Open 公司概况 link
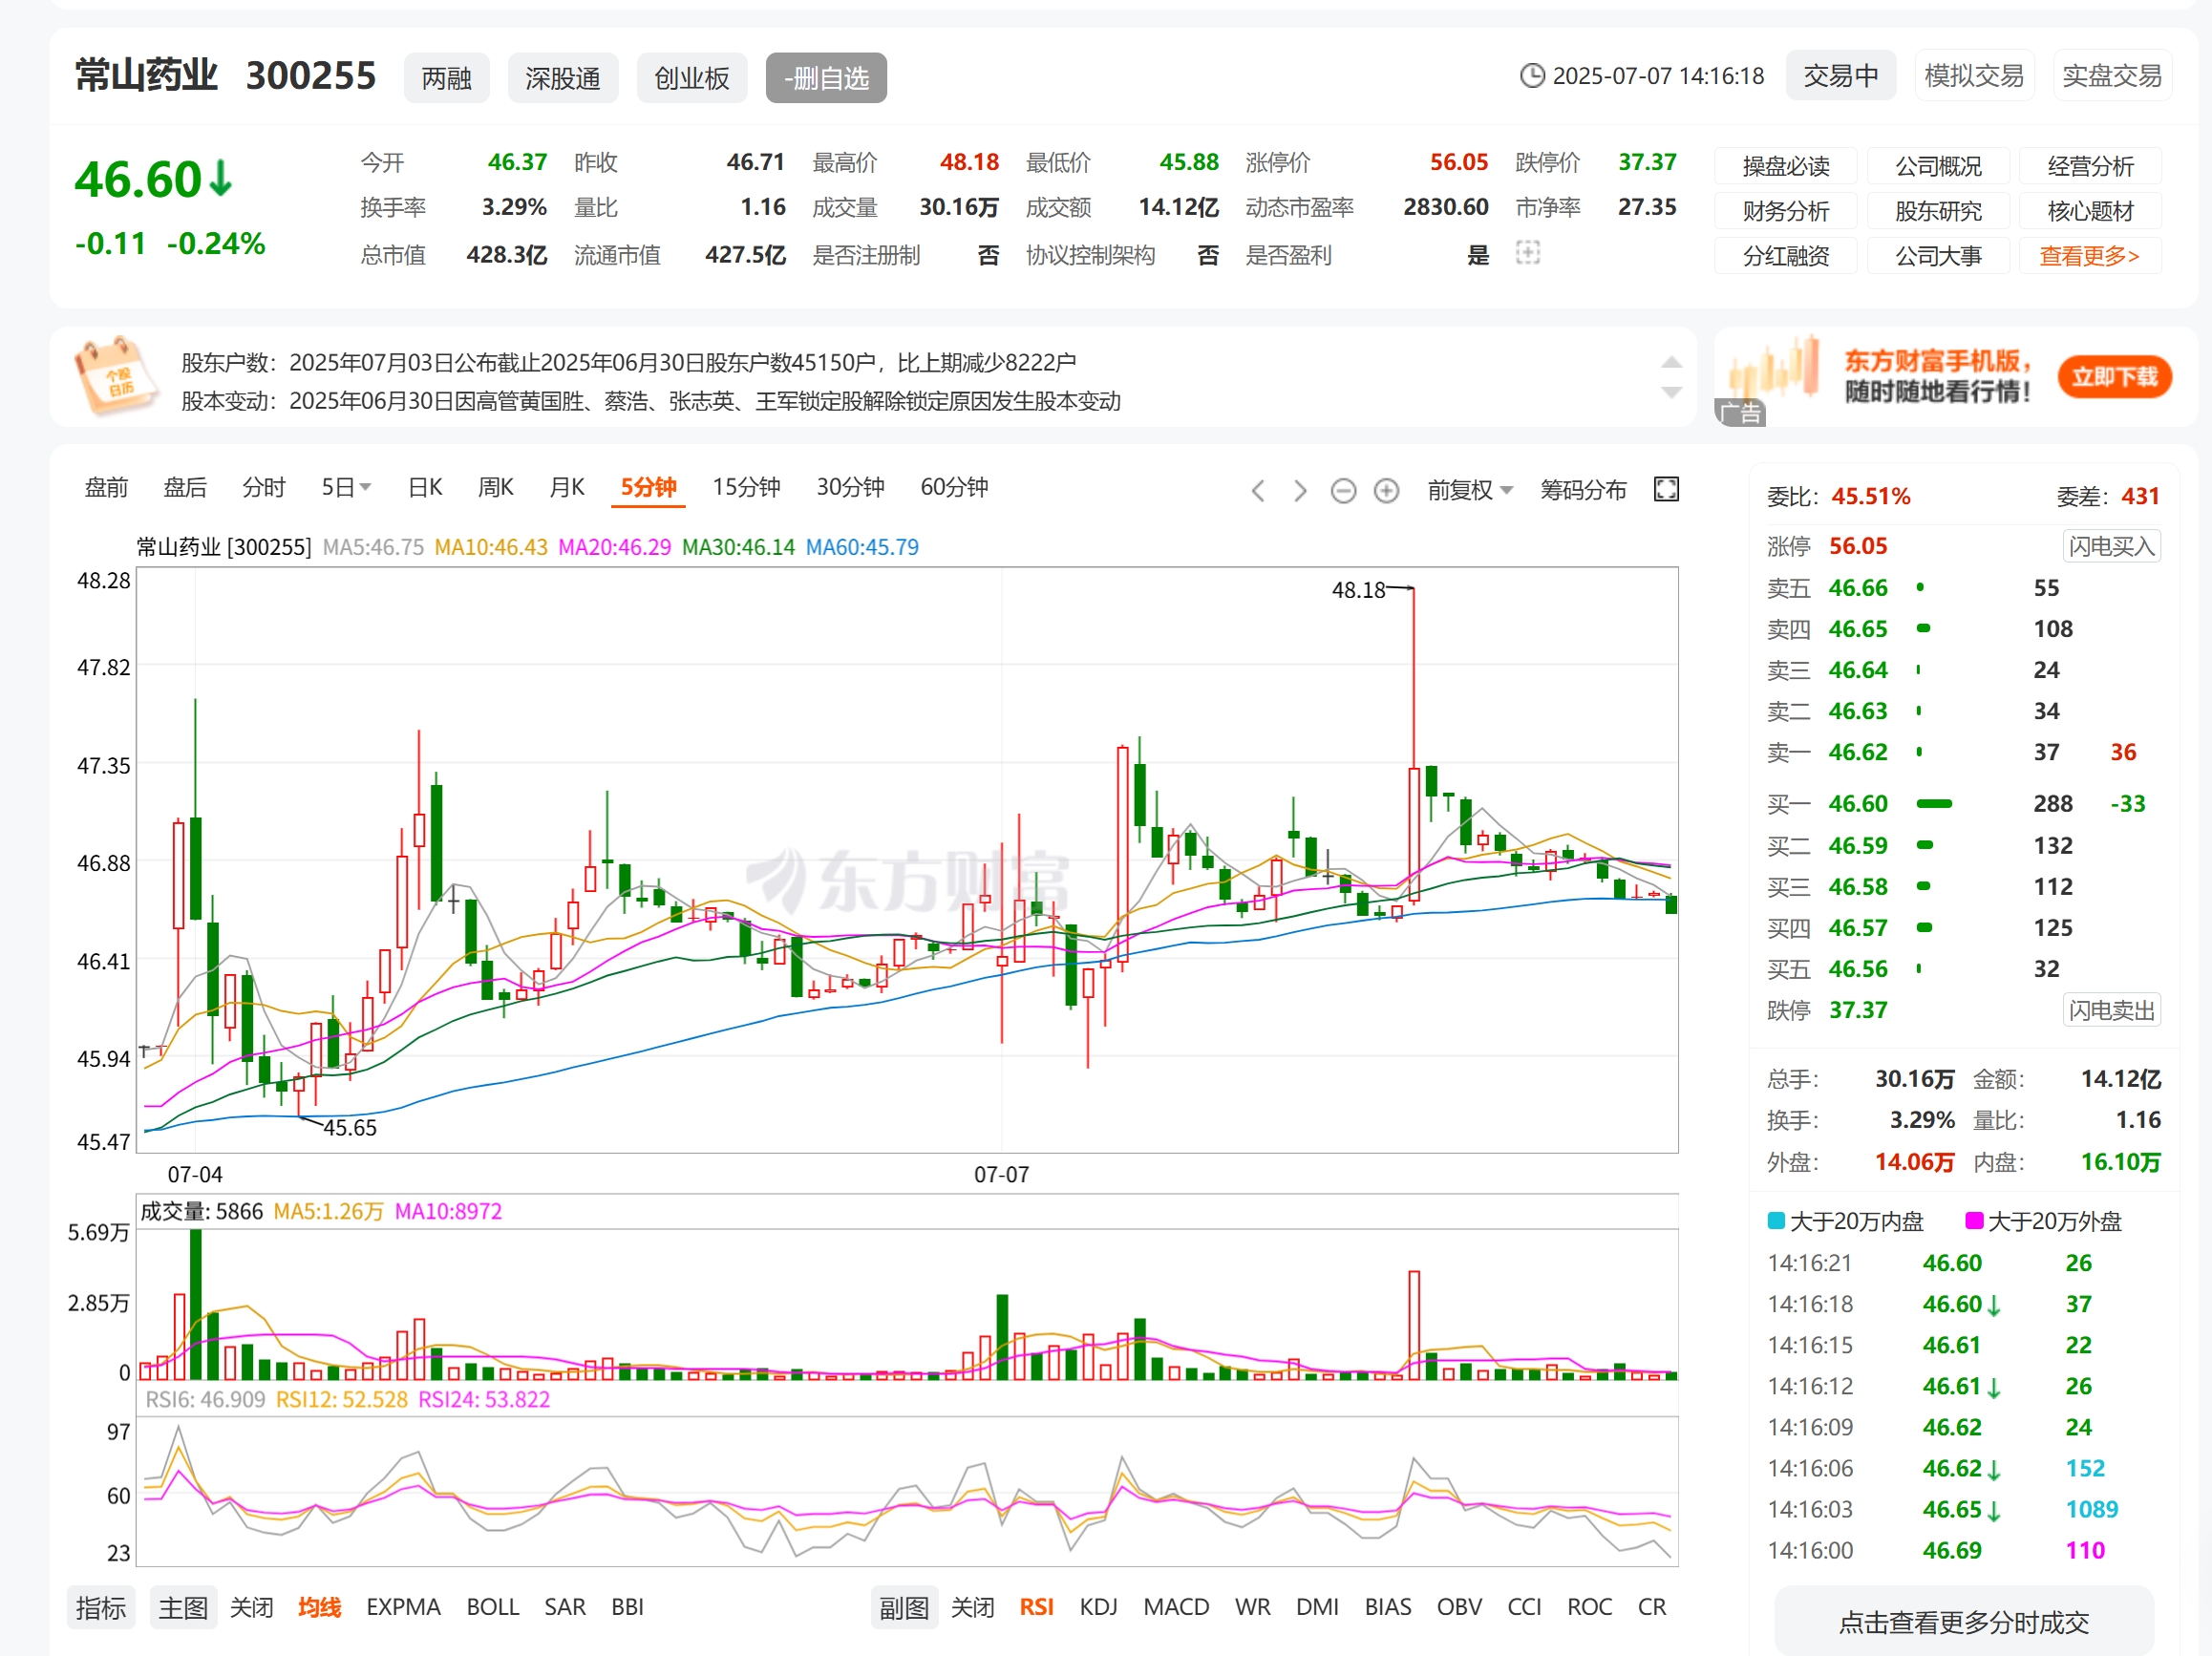 tap(1938, 166)
